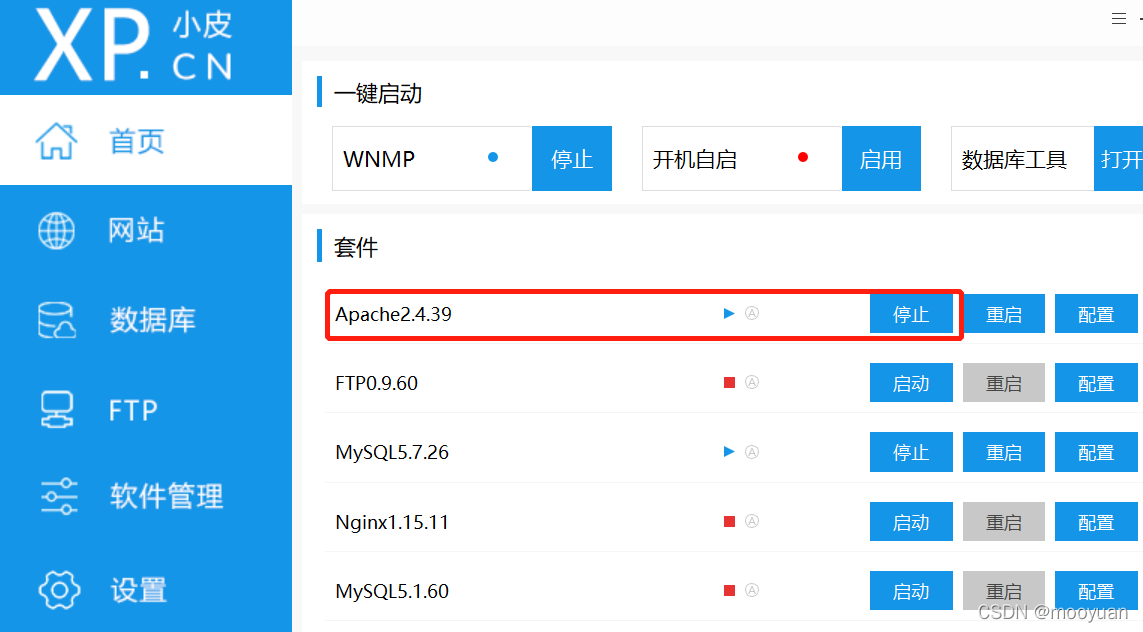This screenshot has height=632, width=1143.
Task: Click the blue WNMP status dot
Action: (493, 157)
